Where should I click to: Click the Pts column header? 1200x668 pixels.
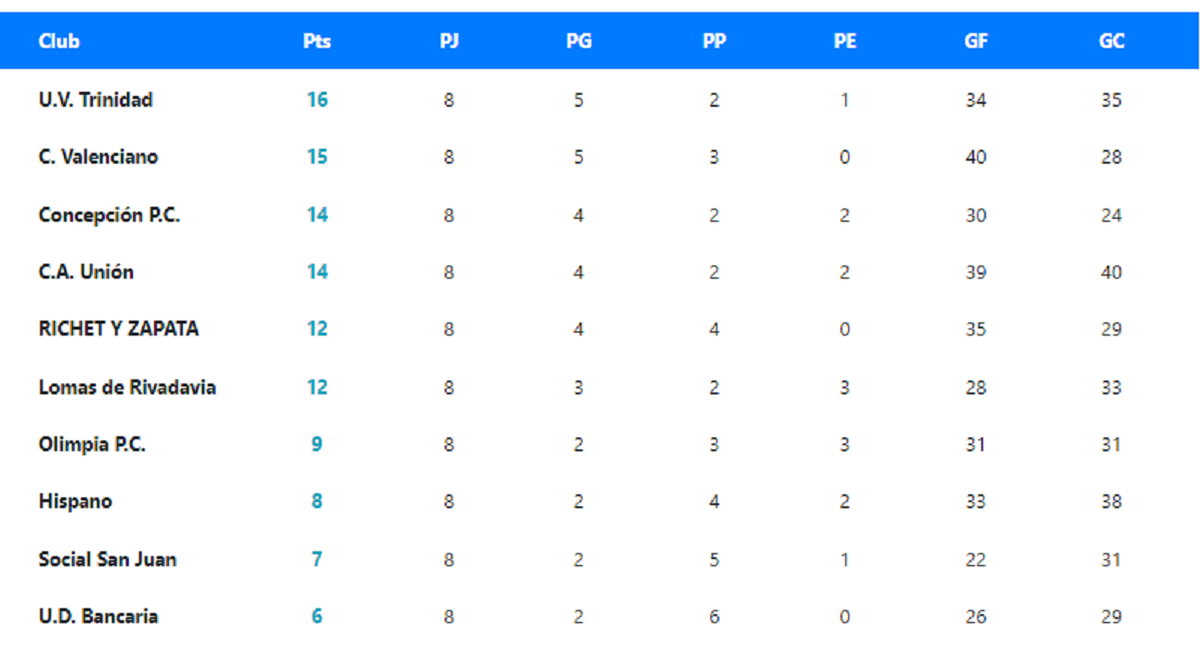[317, 41]
